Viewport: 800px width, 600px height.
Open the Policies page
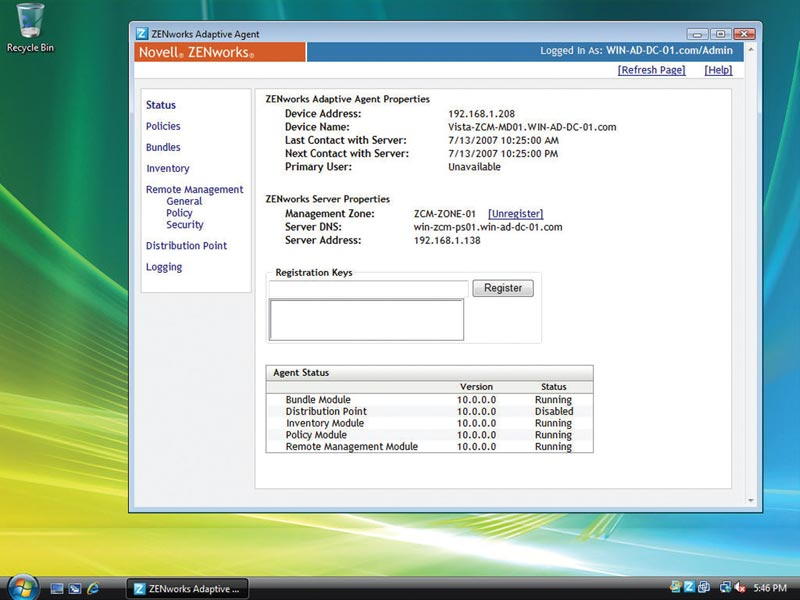(x=163, y=126)
